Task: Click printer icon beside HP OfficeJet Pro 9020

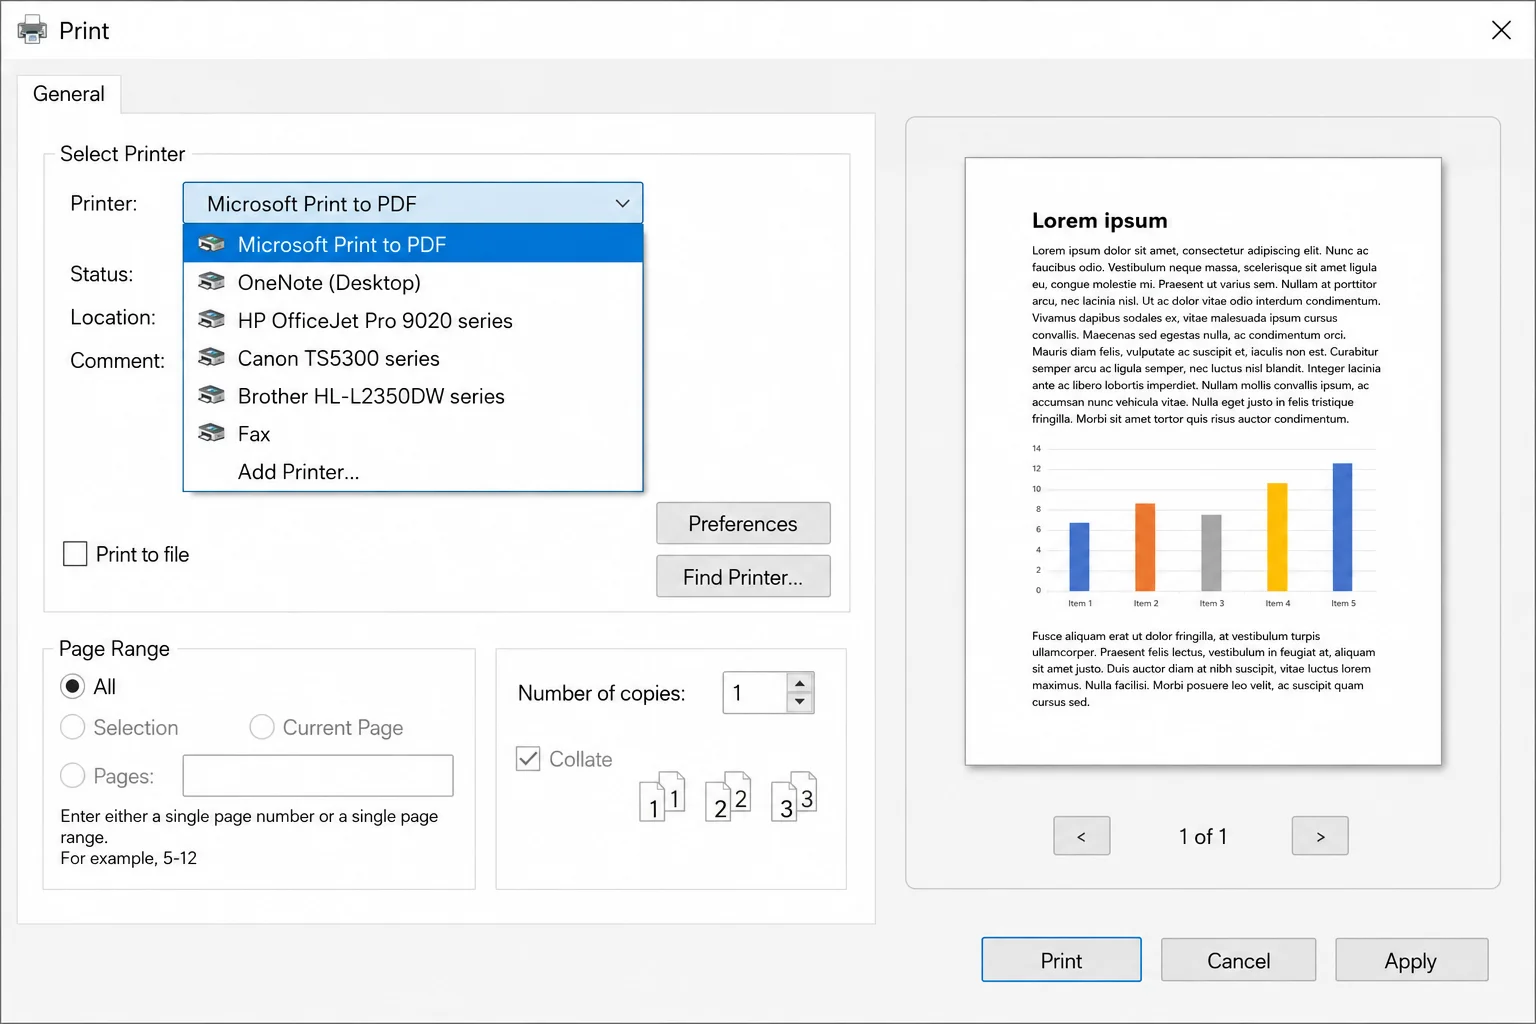Action: coord(211,320)
